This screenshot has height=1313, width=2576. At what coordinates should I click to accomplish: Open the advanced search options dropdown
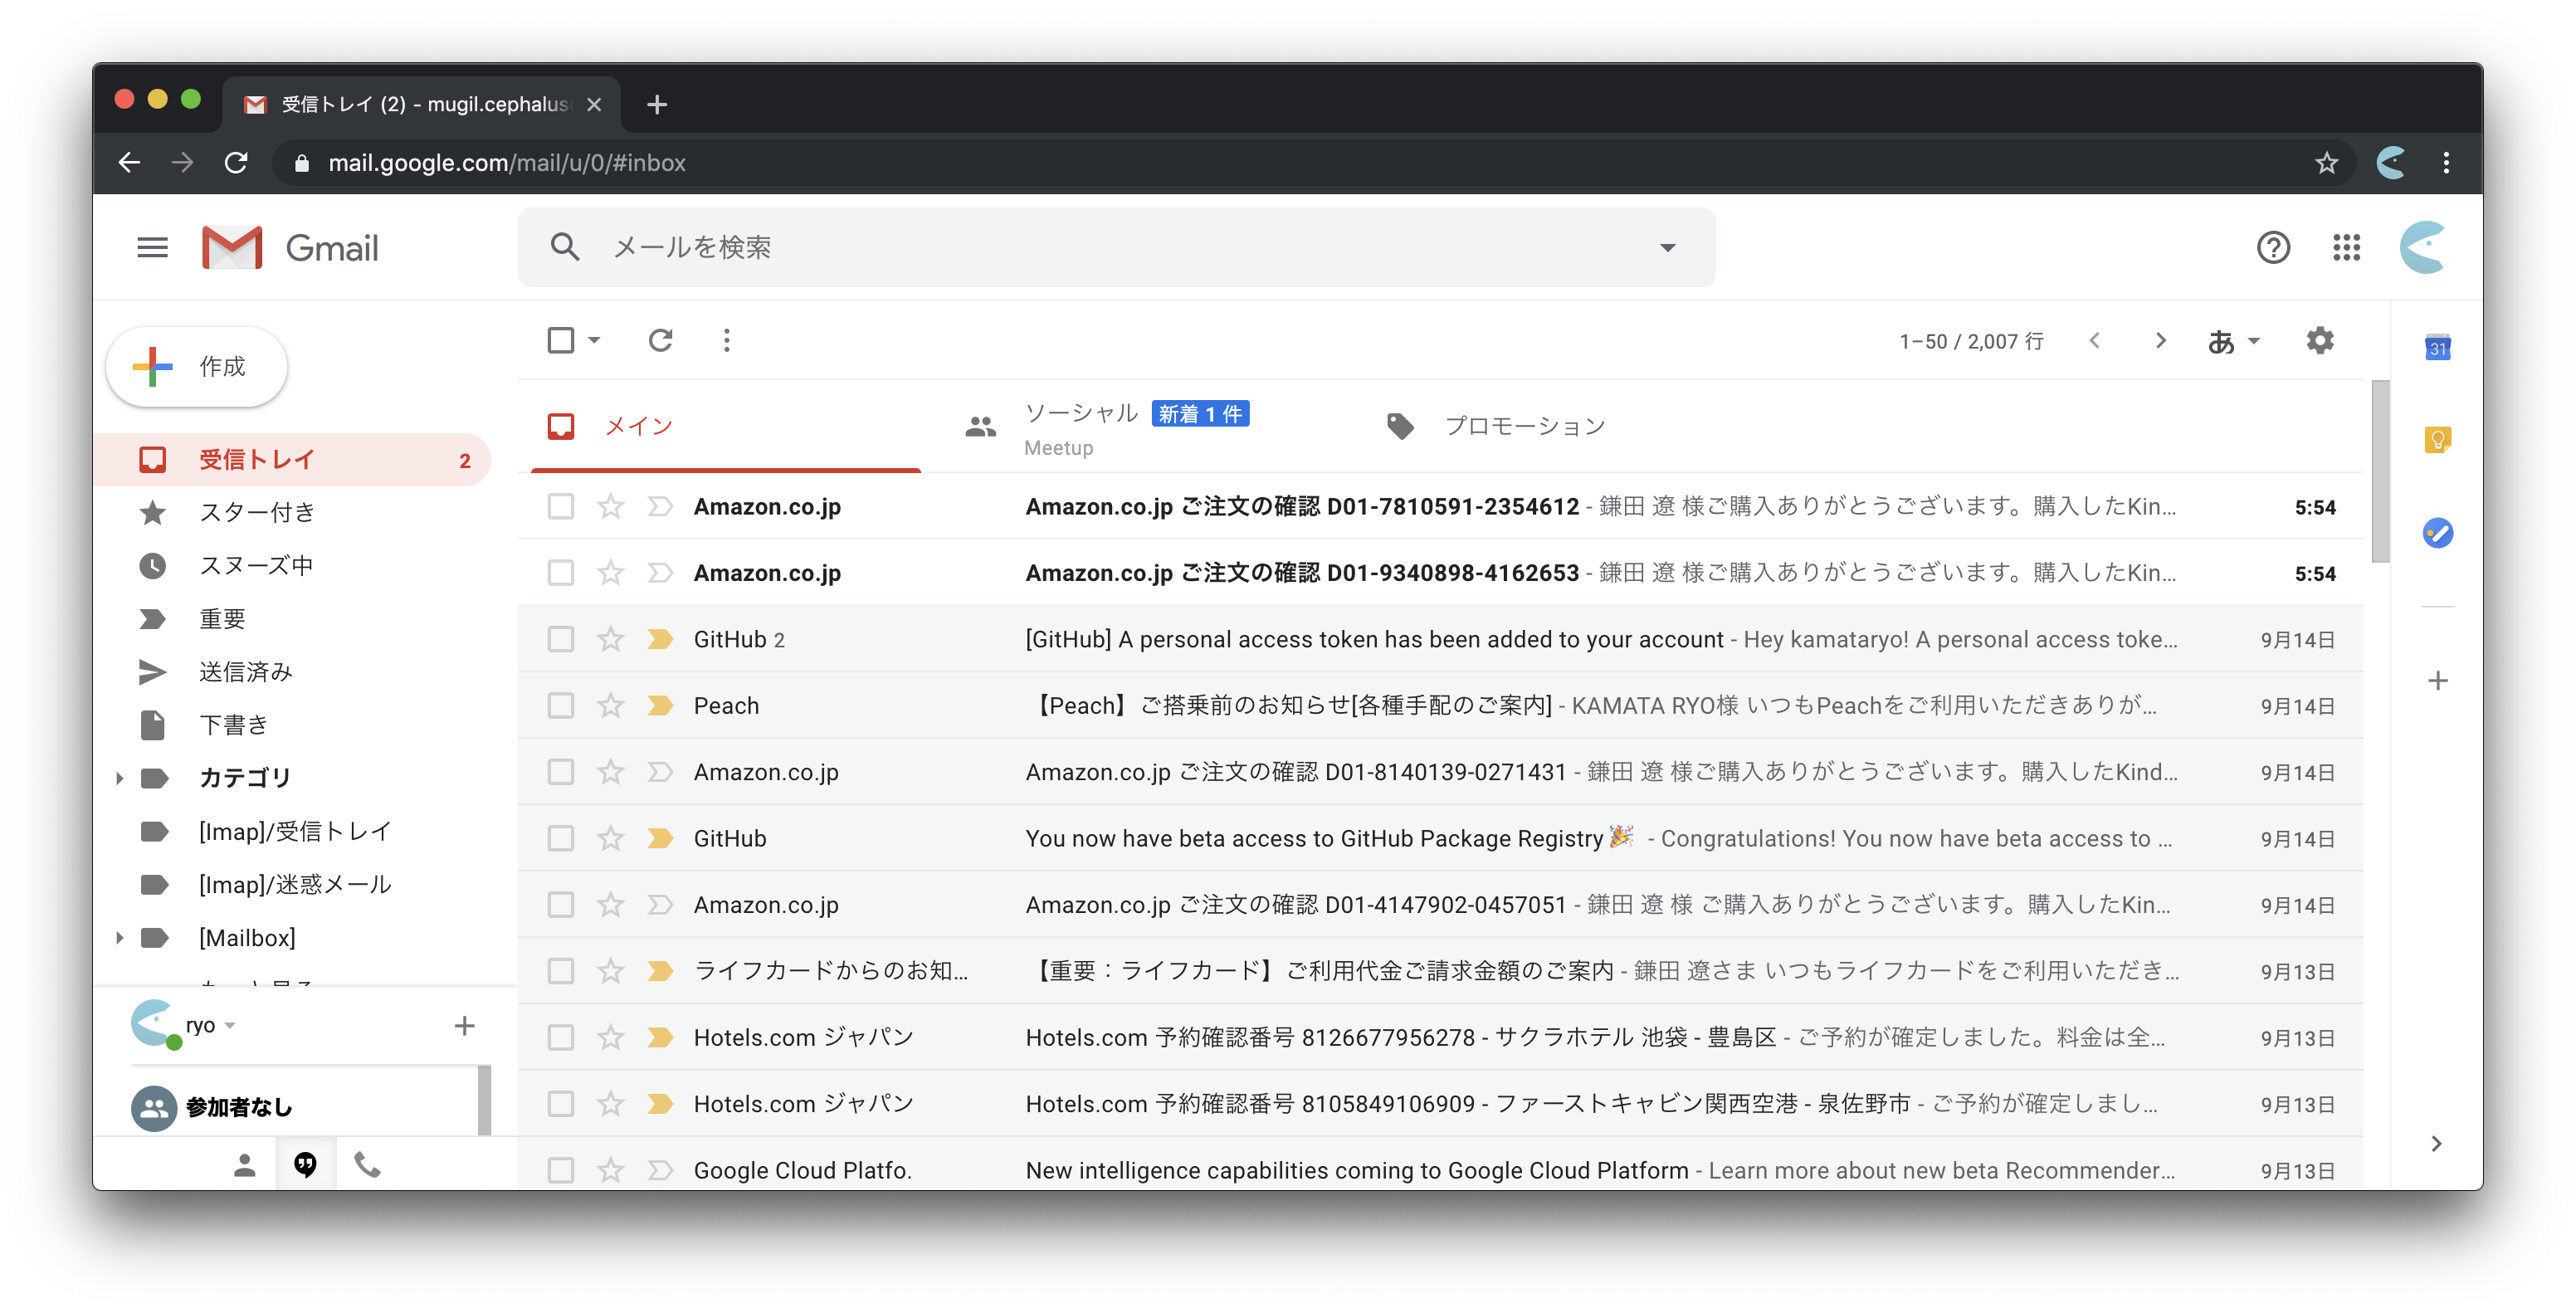pos(1667,247)
